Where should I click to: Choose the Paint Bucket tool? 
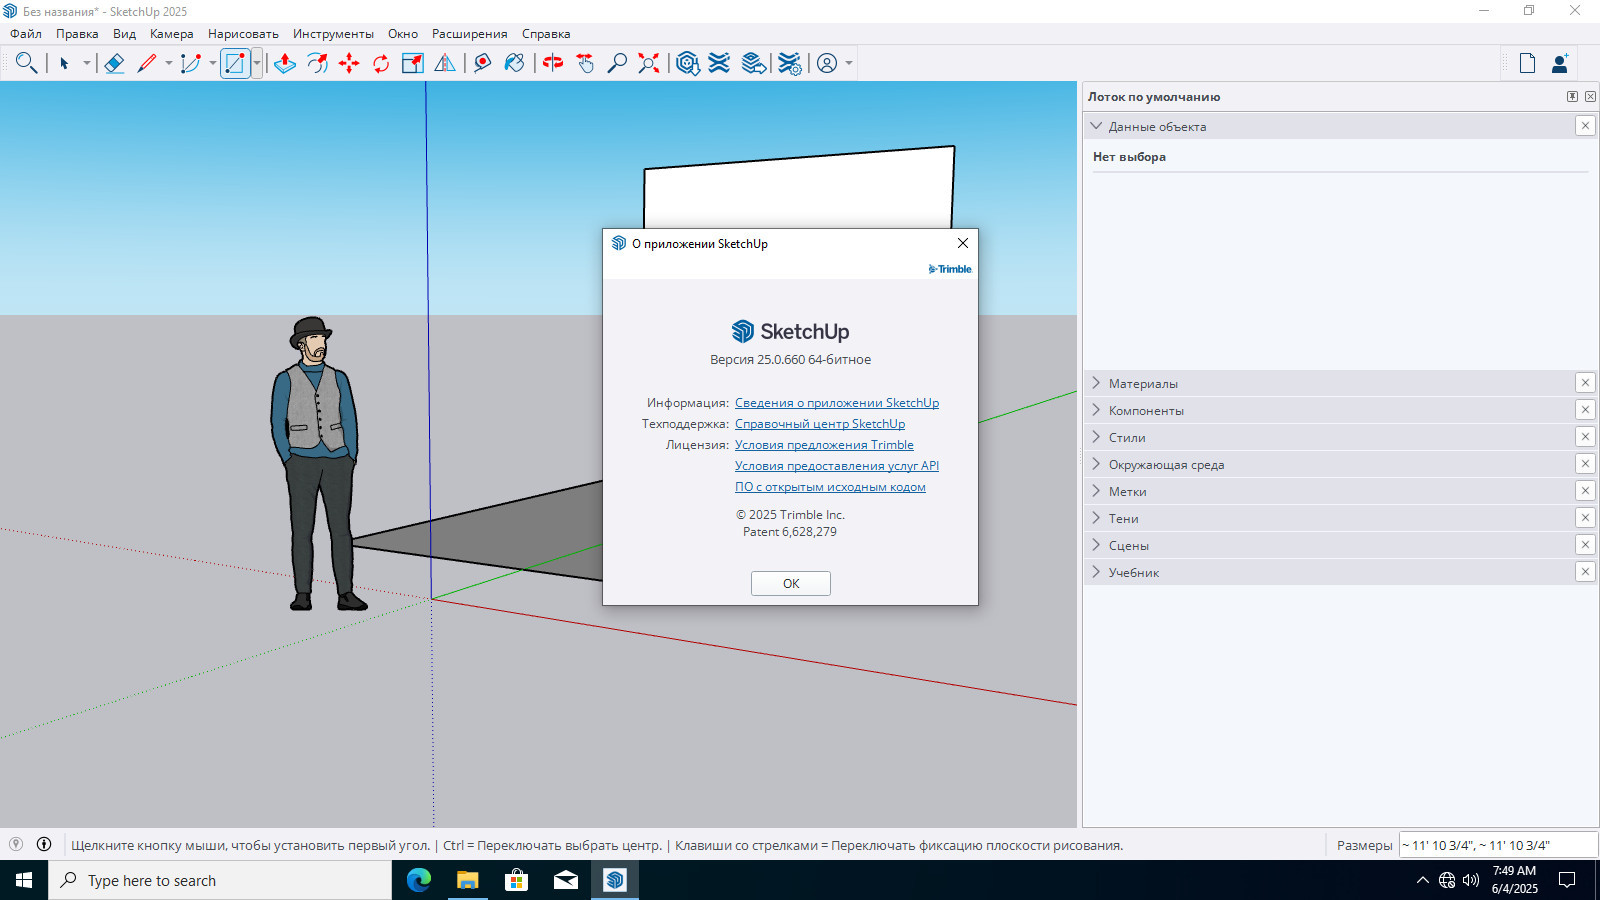tap(514, 63)
